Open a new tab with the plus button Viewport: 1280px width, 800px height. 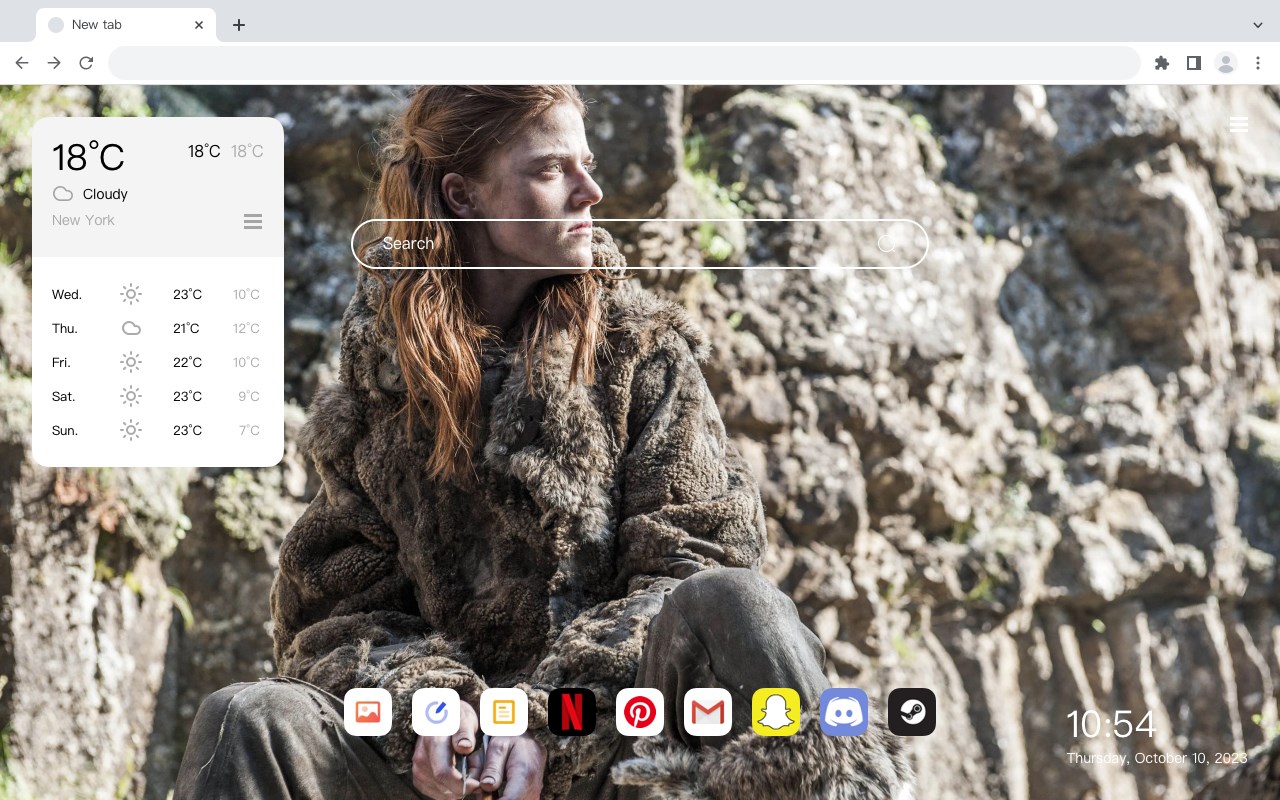pyautogui.click(x=238, y=25)
